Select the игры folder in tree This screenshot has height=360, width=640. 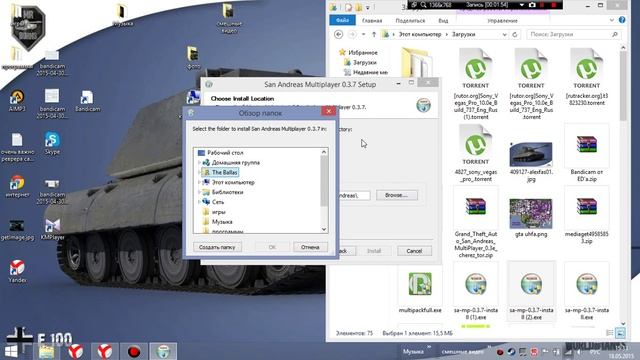pos(214,212)
